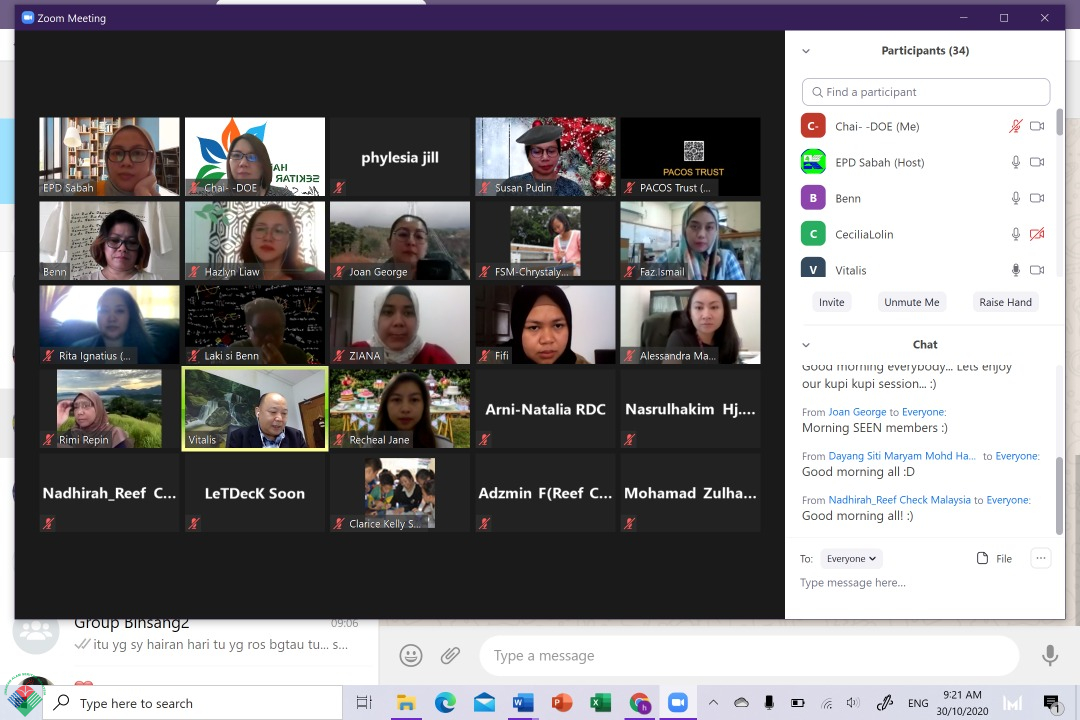The width and height of the screenshot is (1080, 720).
Task: Open the Everyone recipient dropdown
Action: point(851,558)
